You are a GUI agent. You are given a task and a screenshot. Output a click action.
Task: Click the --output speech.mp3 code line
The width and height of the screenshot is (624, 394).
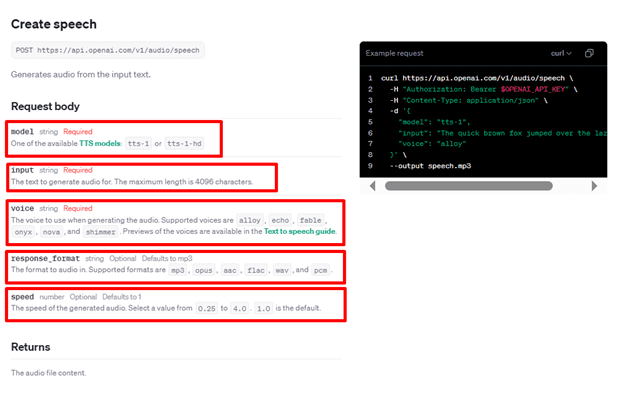point(431,166)
